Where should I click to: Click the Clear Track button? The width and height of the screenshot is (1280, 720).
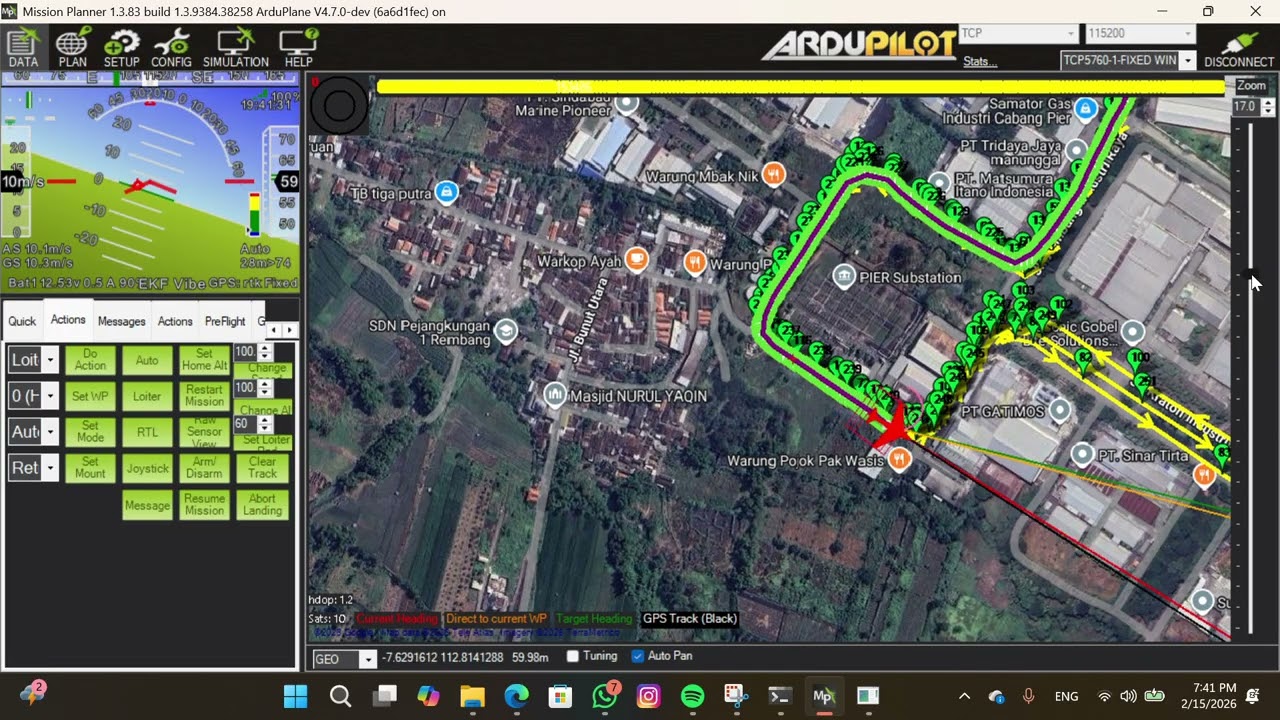click(262, 468)
